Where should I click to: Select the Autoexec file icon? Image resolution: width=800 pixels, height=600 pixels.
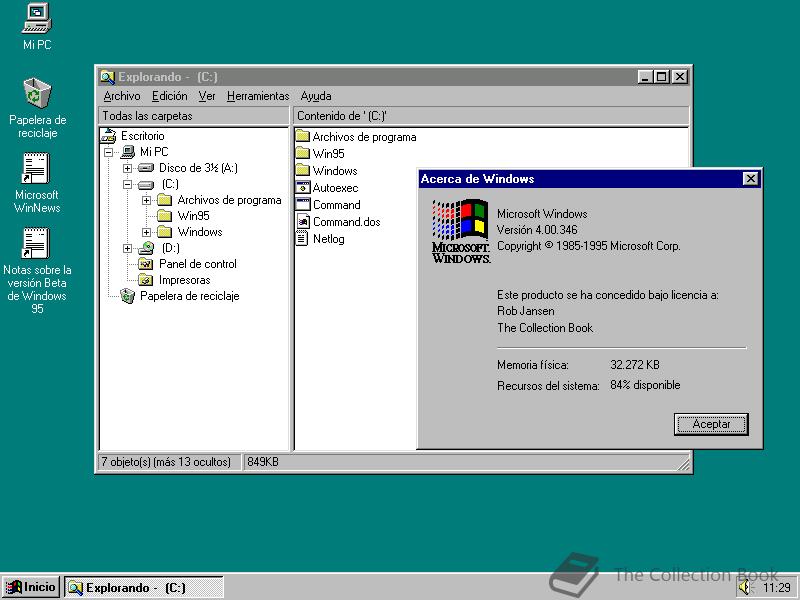[303, 187]
